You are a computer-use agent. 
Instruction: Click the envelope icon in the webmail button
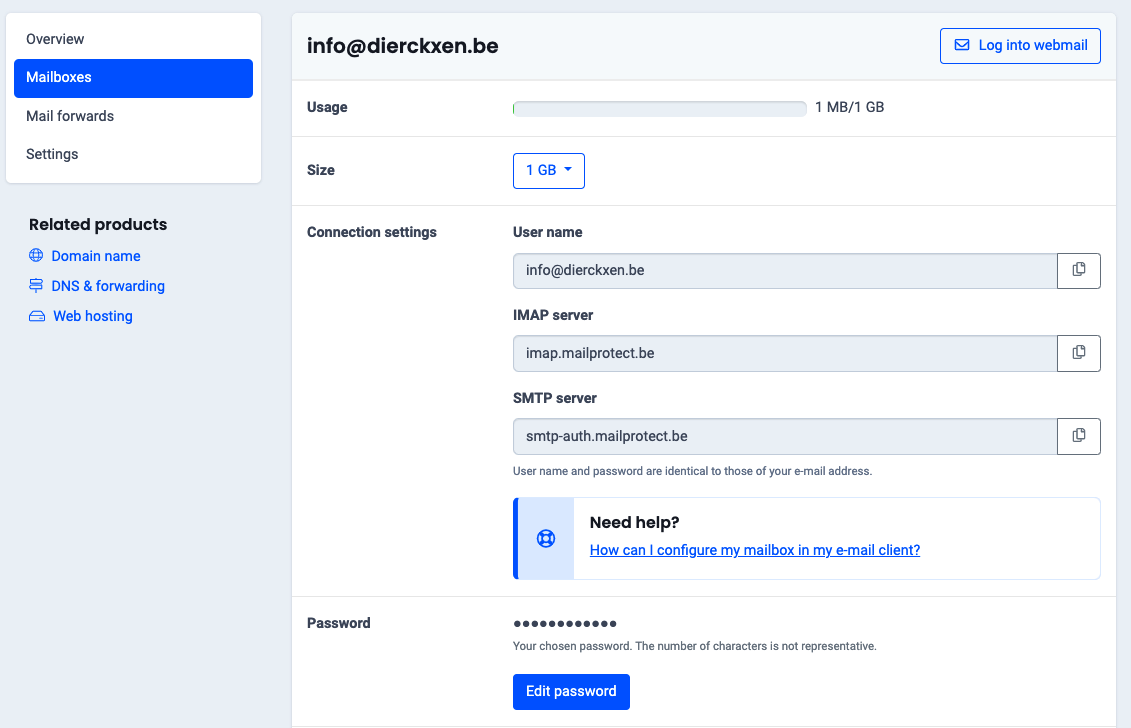coord(961,45)
